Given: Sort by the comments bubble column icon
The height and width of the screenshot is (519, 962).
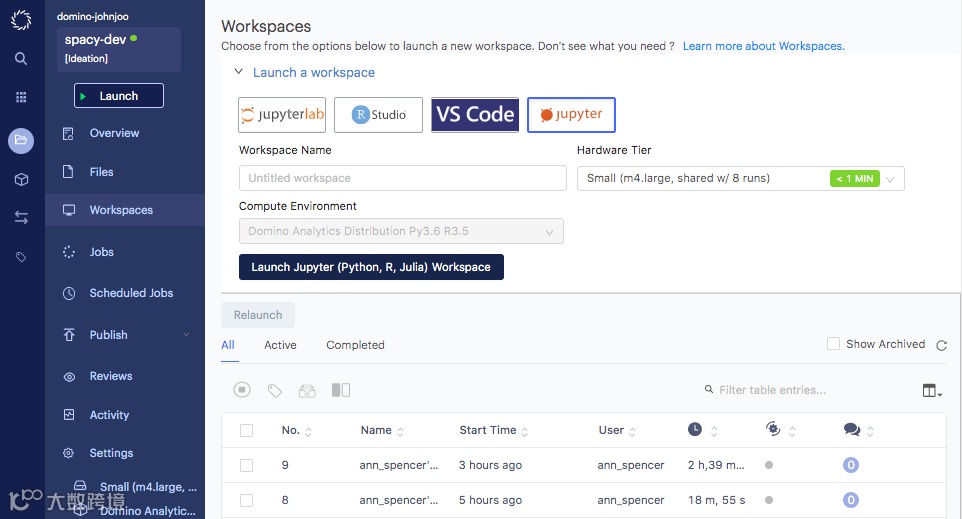Looking at the screenshot, I should coord(852,429).
